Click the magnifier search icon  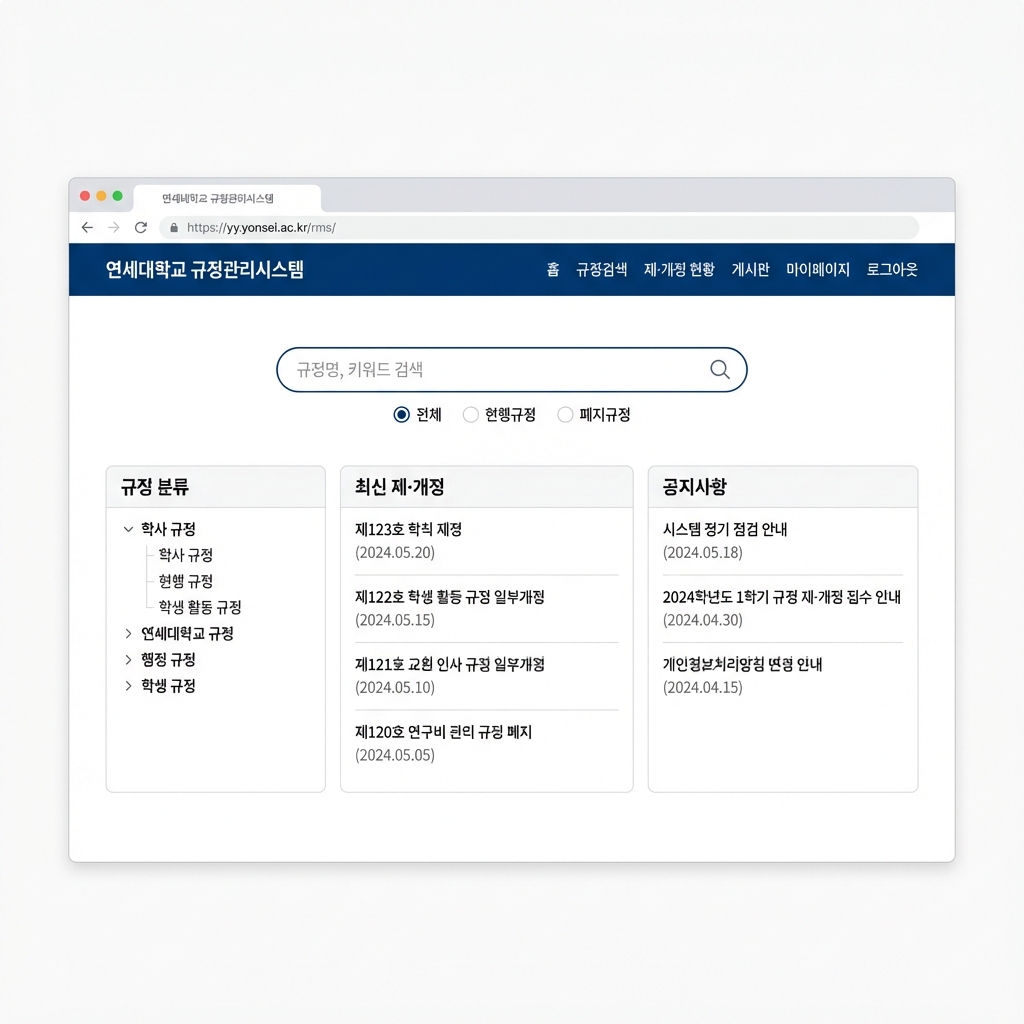(x=719, y=369)
